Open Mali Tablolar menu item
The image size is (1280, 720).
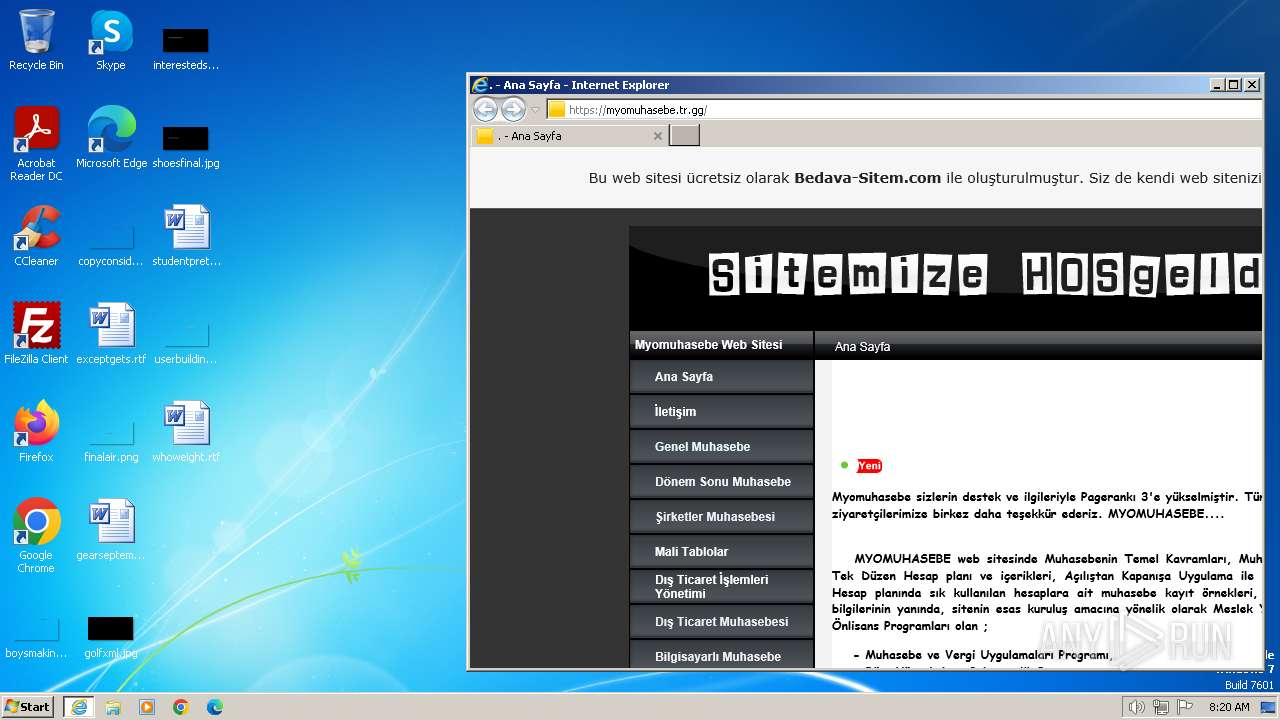click(721, 552)
